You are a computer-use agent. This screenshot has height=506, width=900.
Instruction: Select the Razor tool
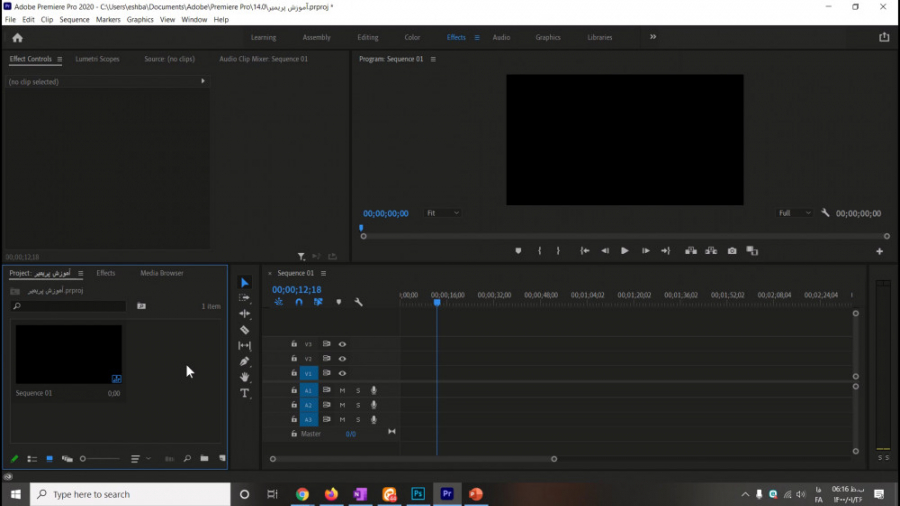(245, 329)
